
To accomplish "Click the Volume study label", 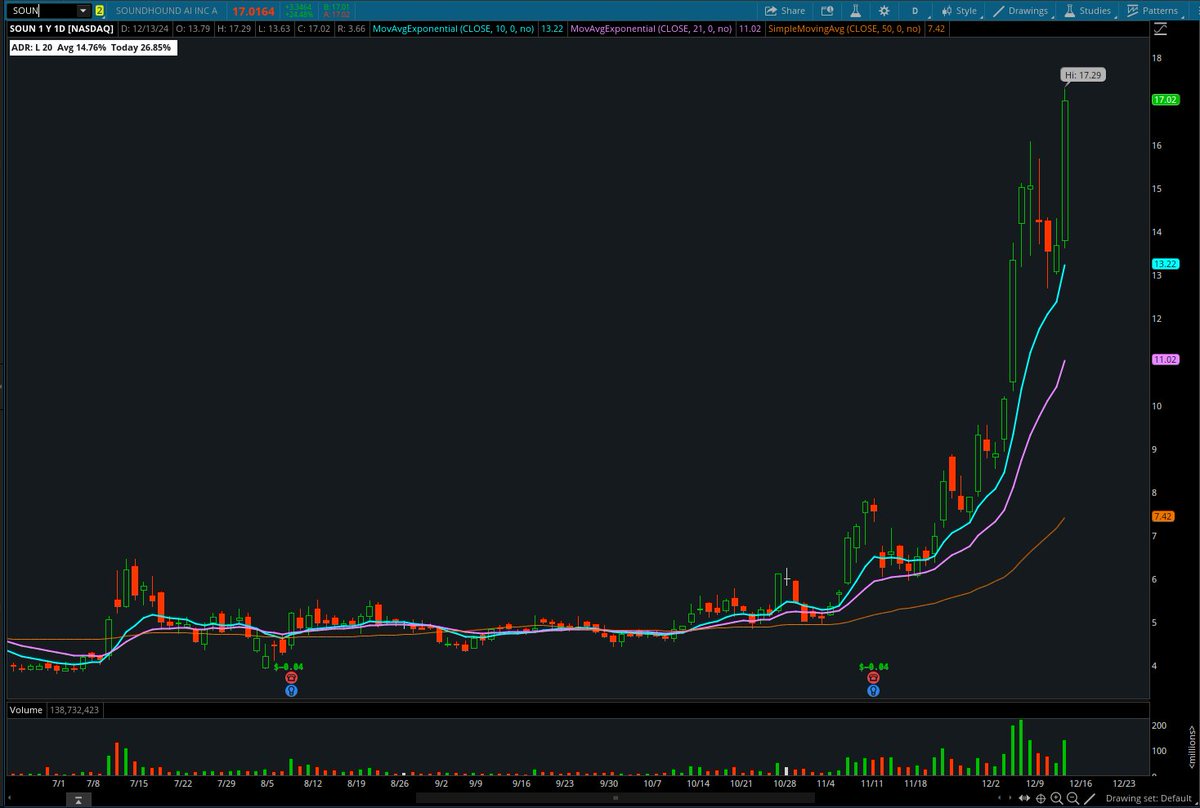I will (x=26, y=710).
